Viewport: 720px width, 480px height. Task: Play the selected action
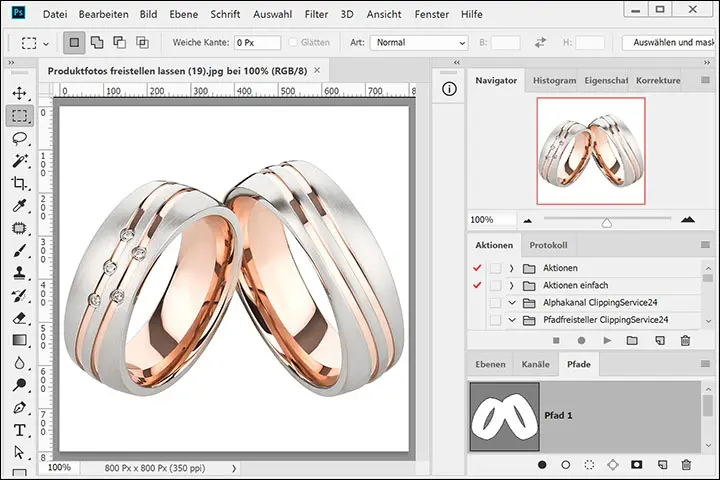607,341
